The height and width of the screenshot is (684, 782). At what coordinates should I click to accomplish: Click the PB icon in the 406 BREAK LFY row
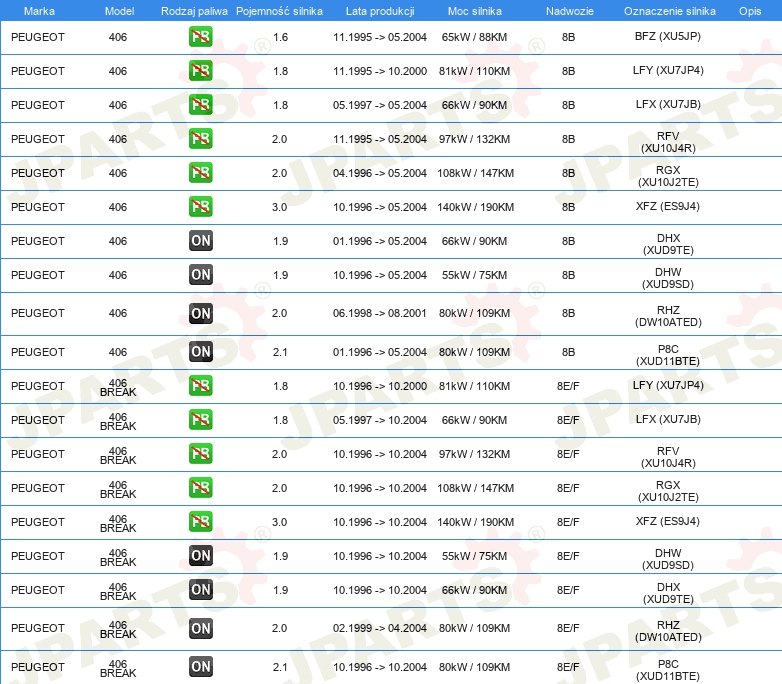coord(200,386)
